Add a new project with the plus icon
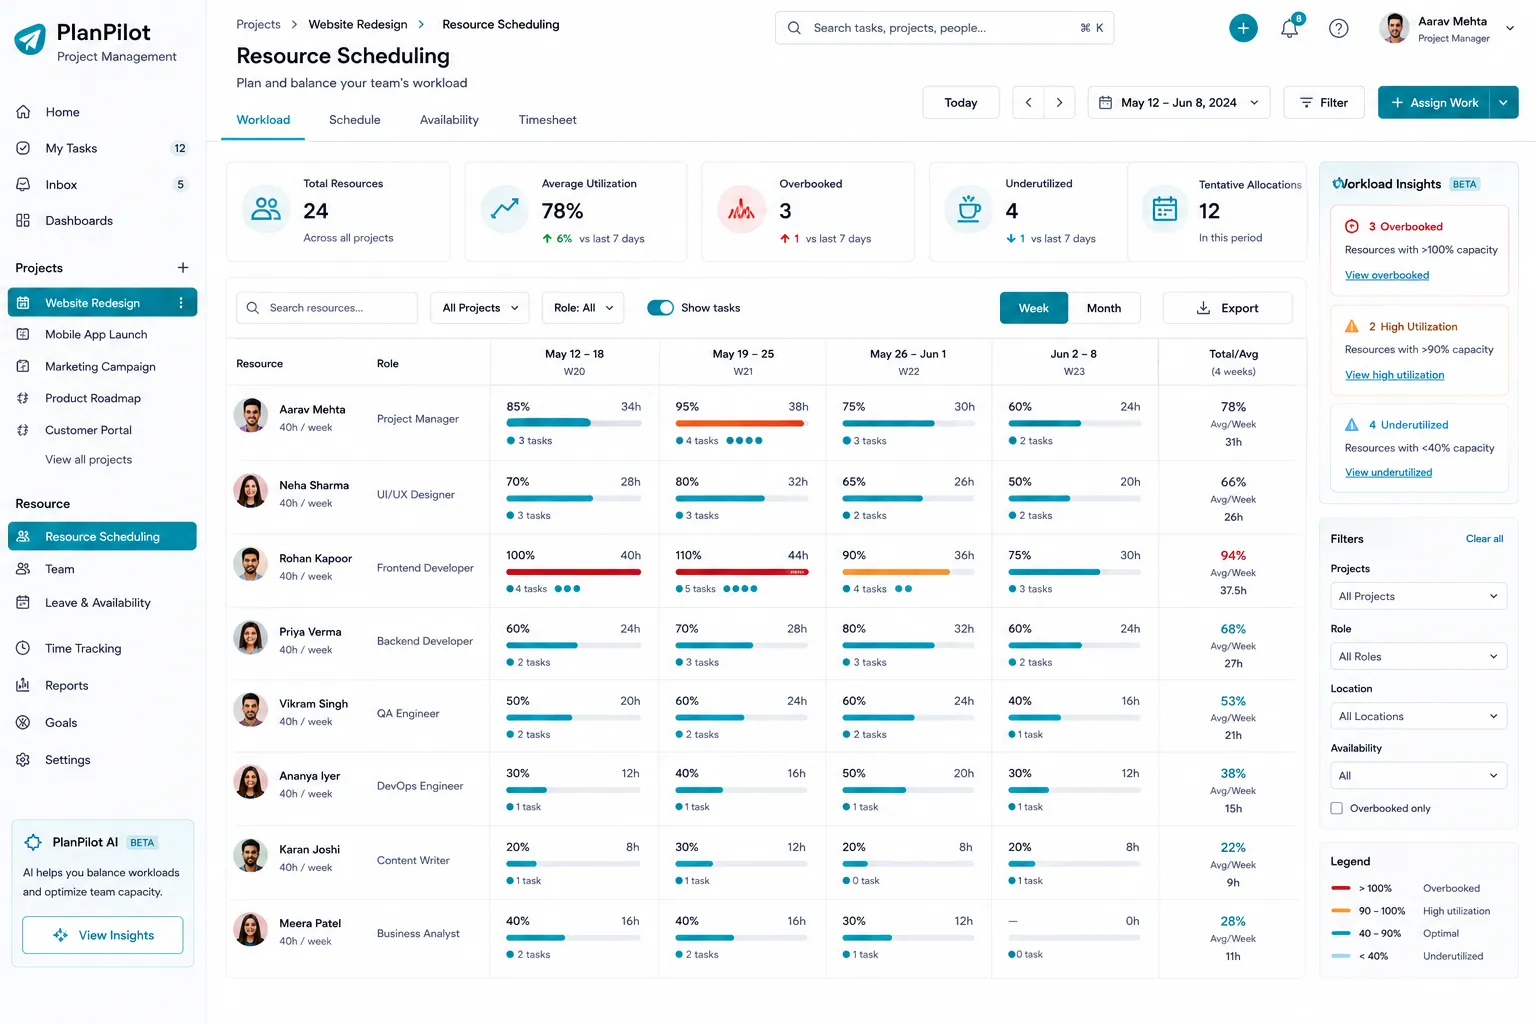 point(183,268)
